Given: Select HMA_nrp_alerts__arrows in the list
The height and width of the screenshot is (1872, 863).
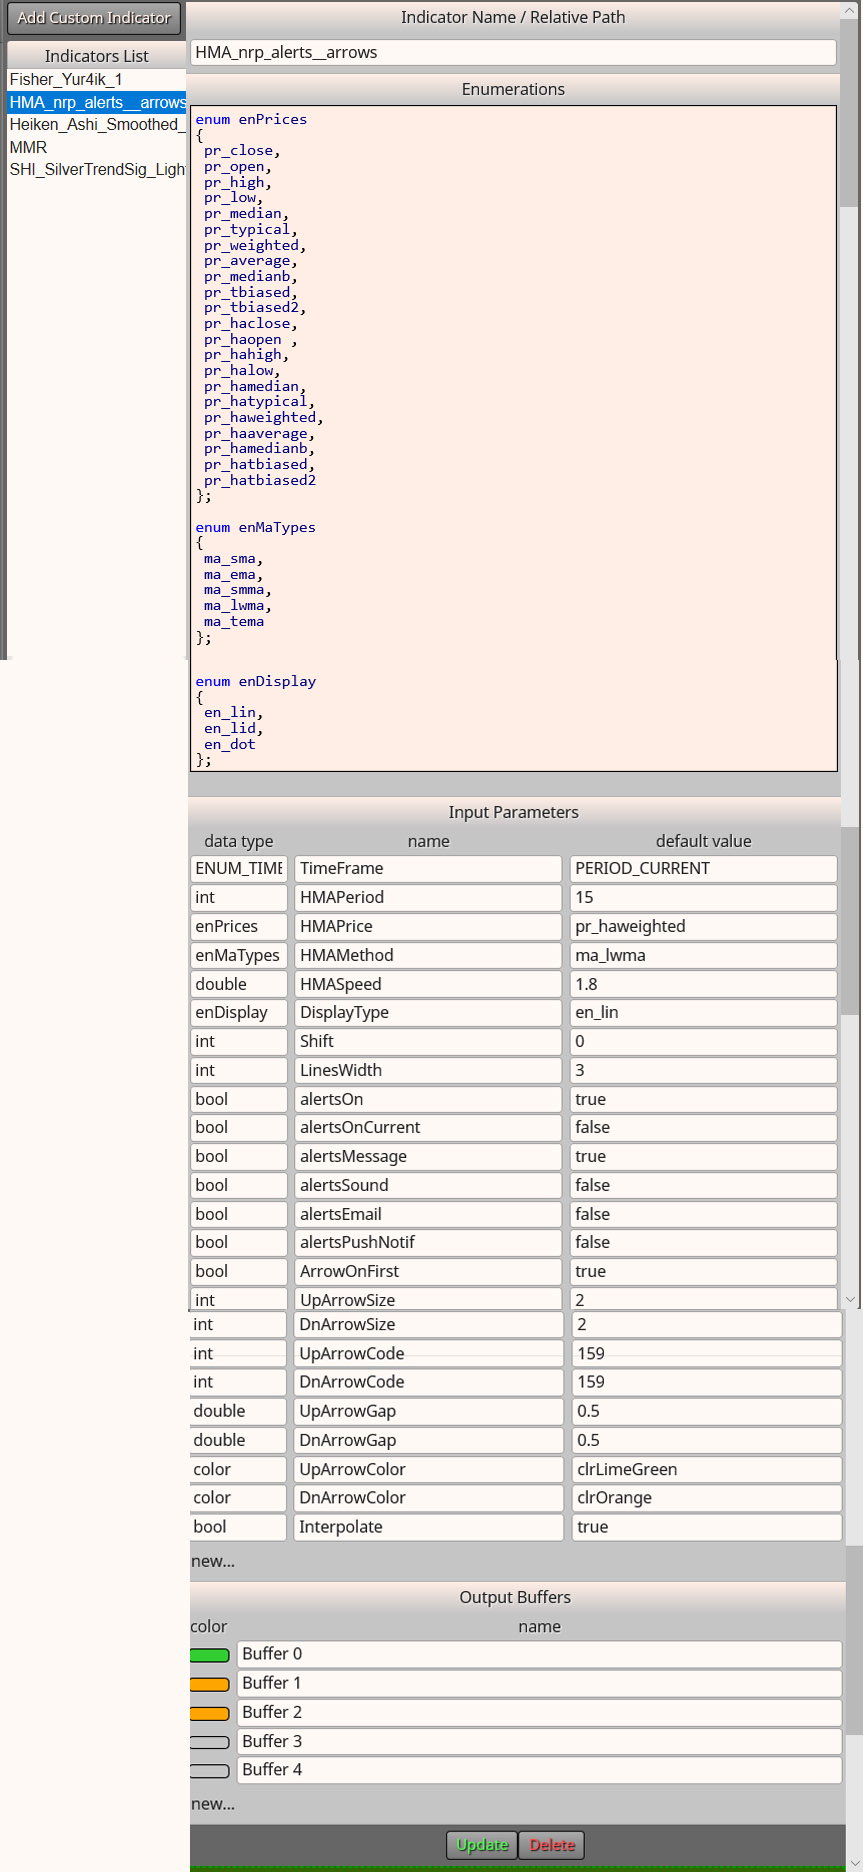Looking at the screenshot, I should pos(97,102).
